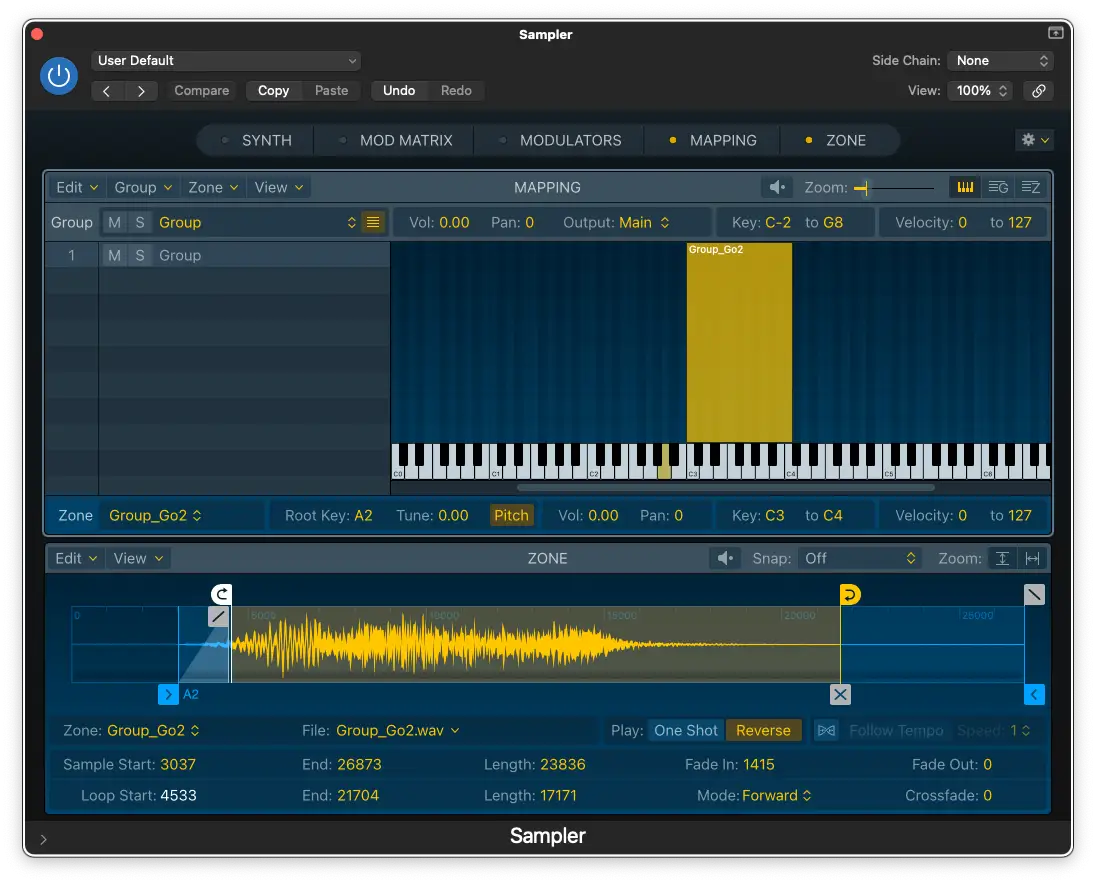Screen dimensions: 1096x884
Task: Open the Side Chain dropdown
Action: 999,61
